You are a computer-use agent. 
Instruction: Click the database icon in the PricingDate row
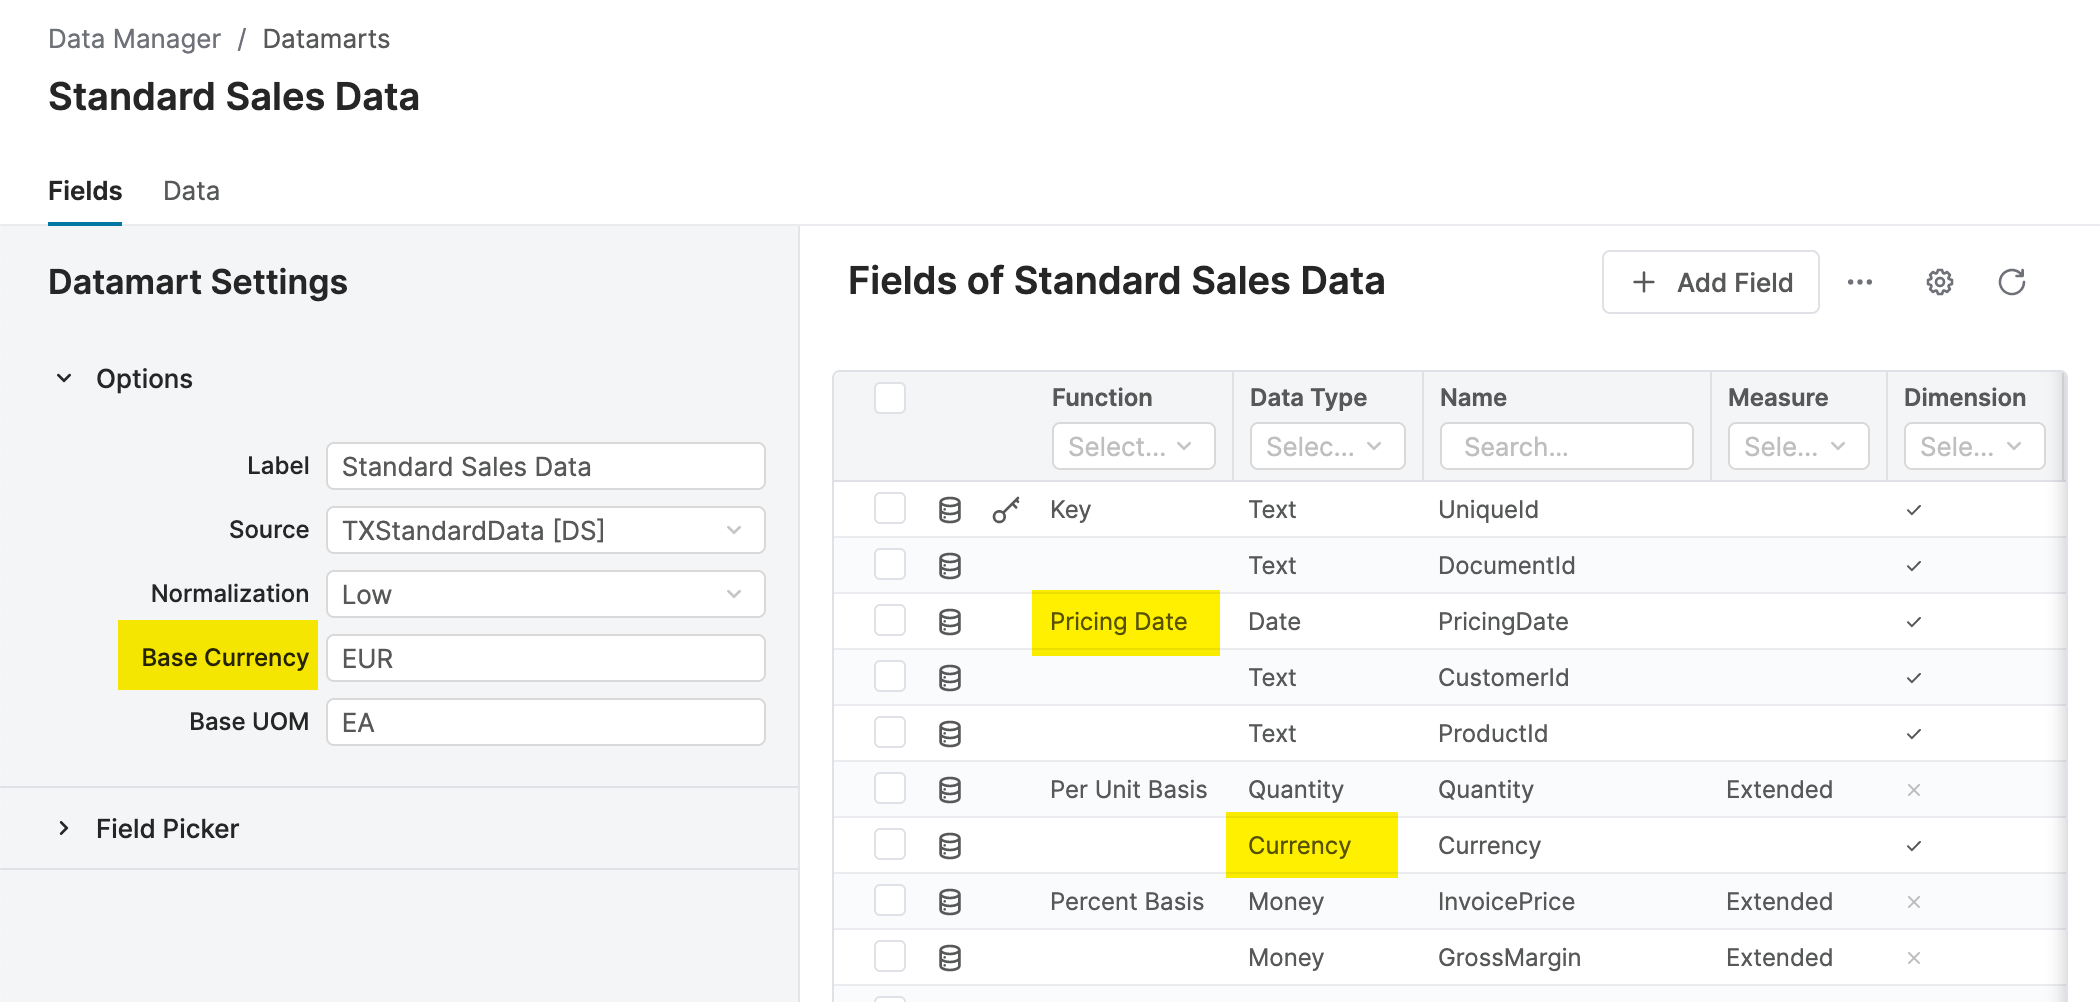coord(949,622)
